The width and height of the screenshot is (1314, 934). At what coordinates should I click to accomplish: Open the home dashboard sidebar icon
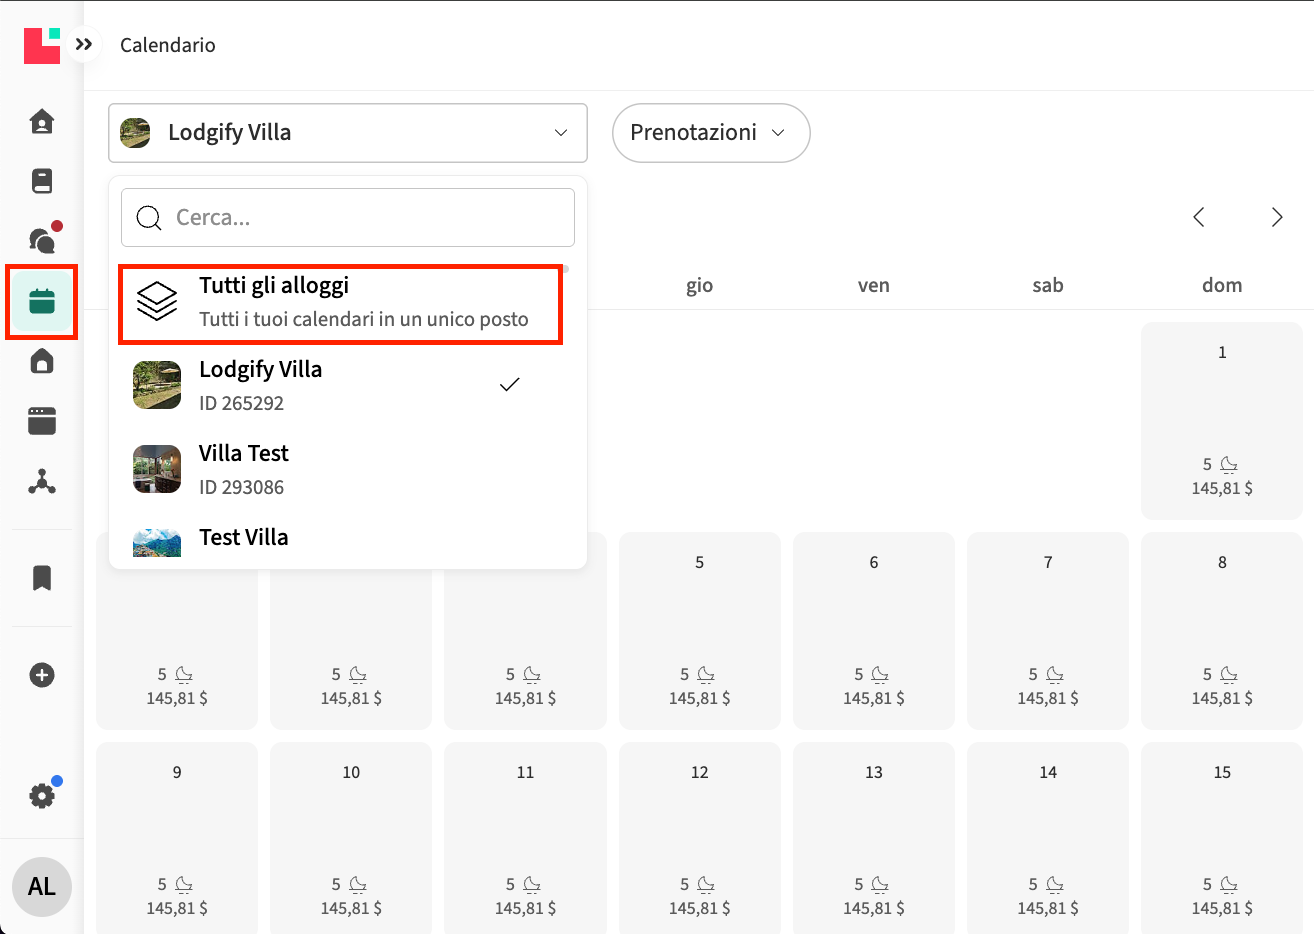pyautogui.click(x=42, y=122)
